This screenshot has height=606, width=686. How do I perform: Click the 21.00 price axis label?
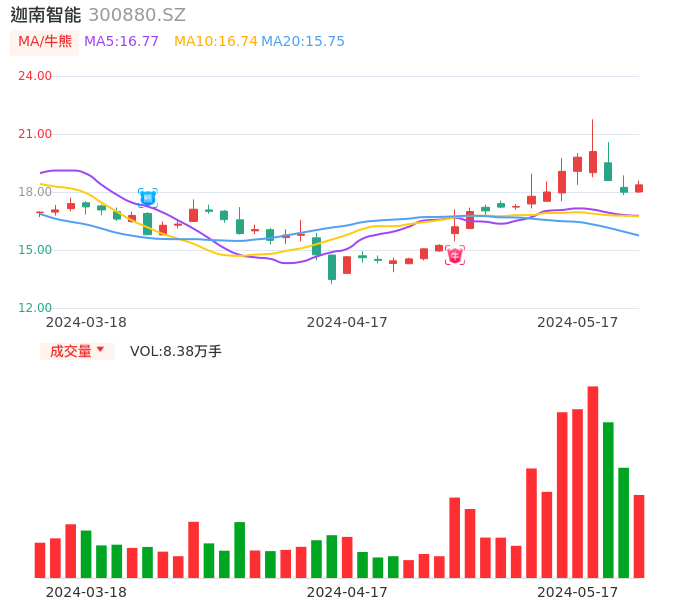[x=35, y=134]
